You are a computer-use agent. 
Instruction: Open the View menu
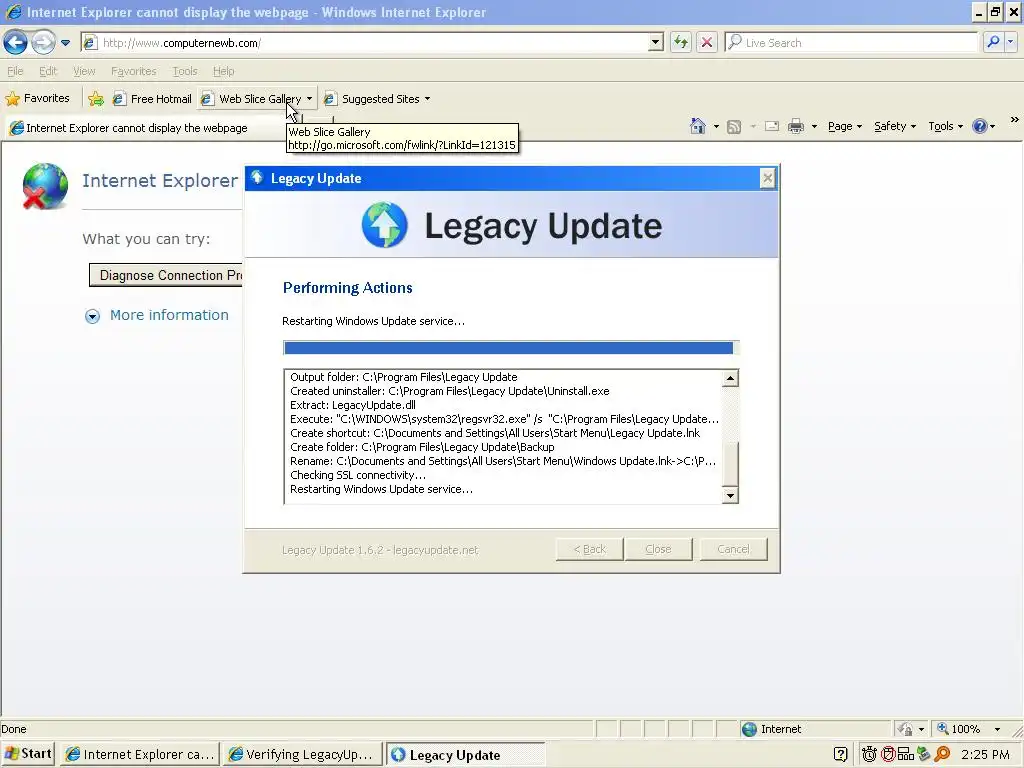84,71
